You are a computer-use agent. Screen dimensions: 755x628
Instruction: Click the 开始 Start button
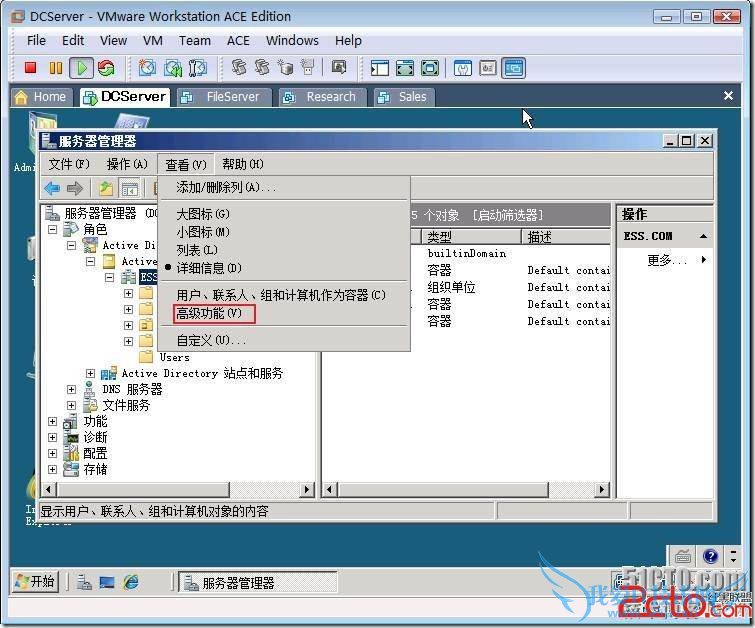click(x=34, y=582)
